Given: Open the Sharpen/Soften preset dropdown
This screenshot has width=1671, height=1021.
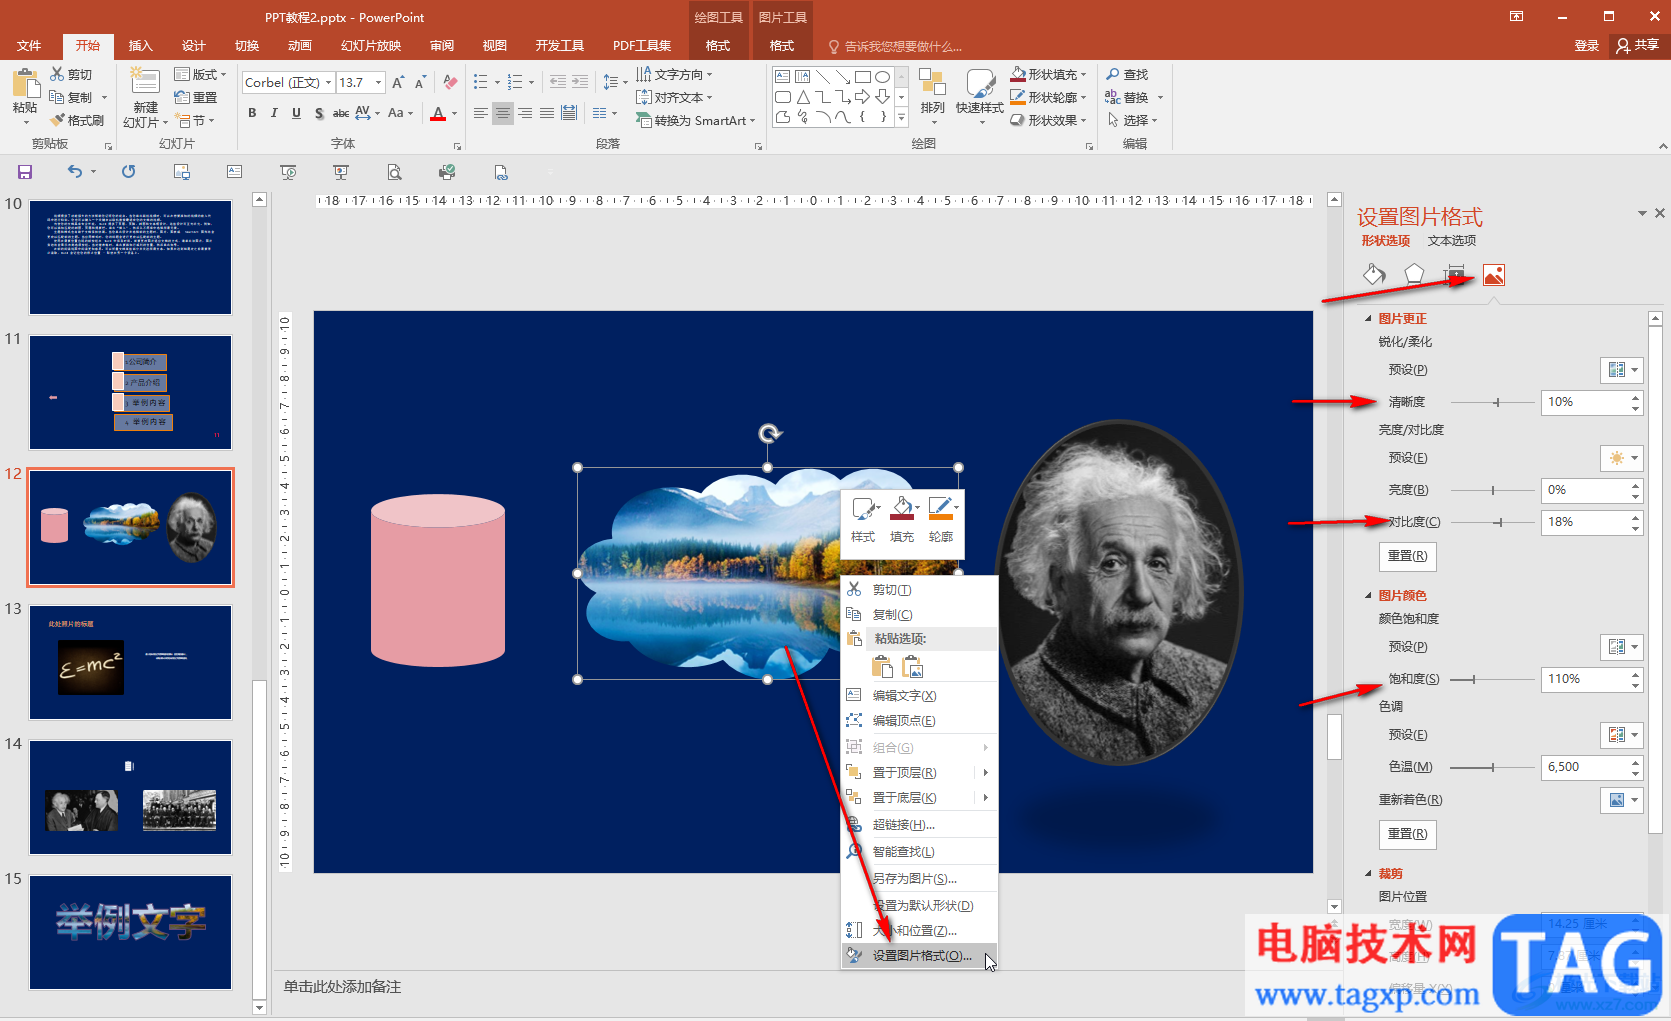Looking at the screenshot, I should pyautogui.click(x=1622, y=370).
